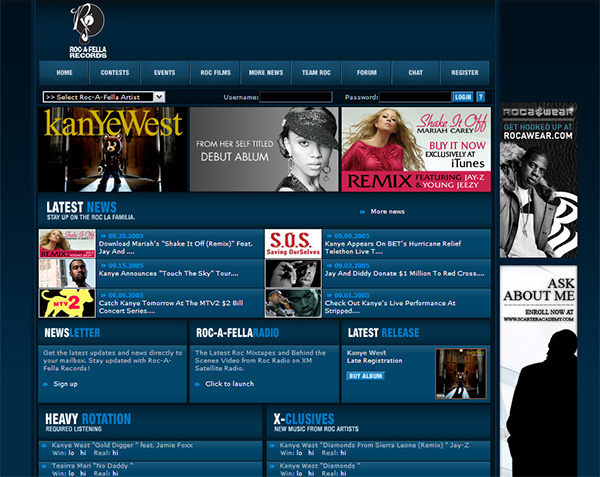Click the Kanye live performance news thumbnail
The height and width of the screenshot is (477, 600).
pos(293,303)
